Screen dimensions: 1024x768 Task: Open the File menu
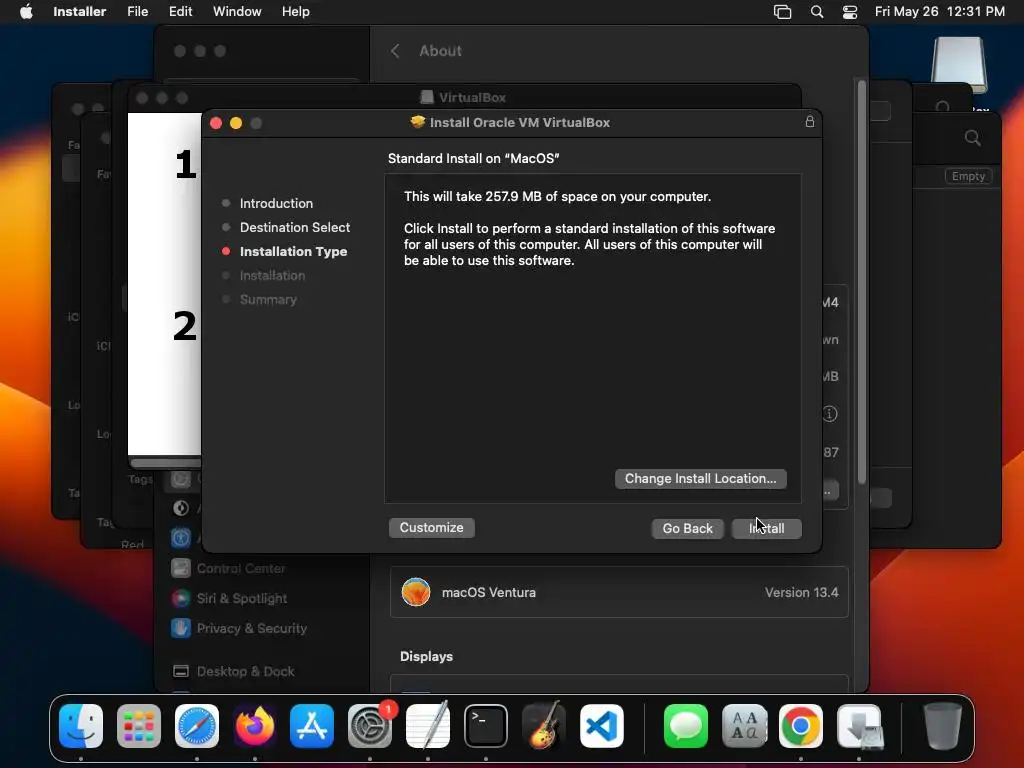(137, 11)
